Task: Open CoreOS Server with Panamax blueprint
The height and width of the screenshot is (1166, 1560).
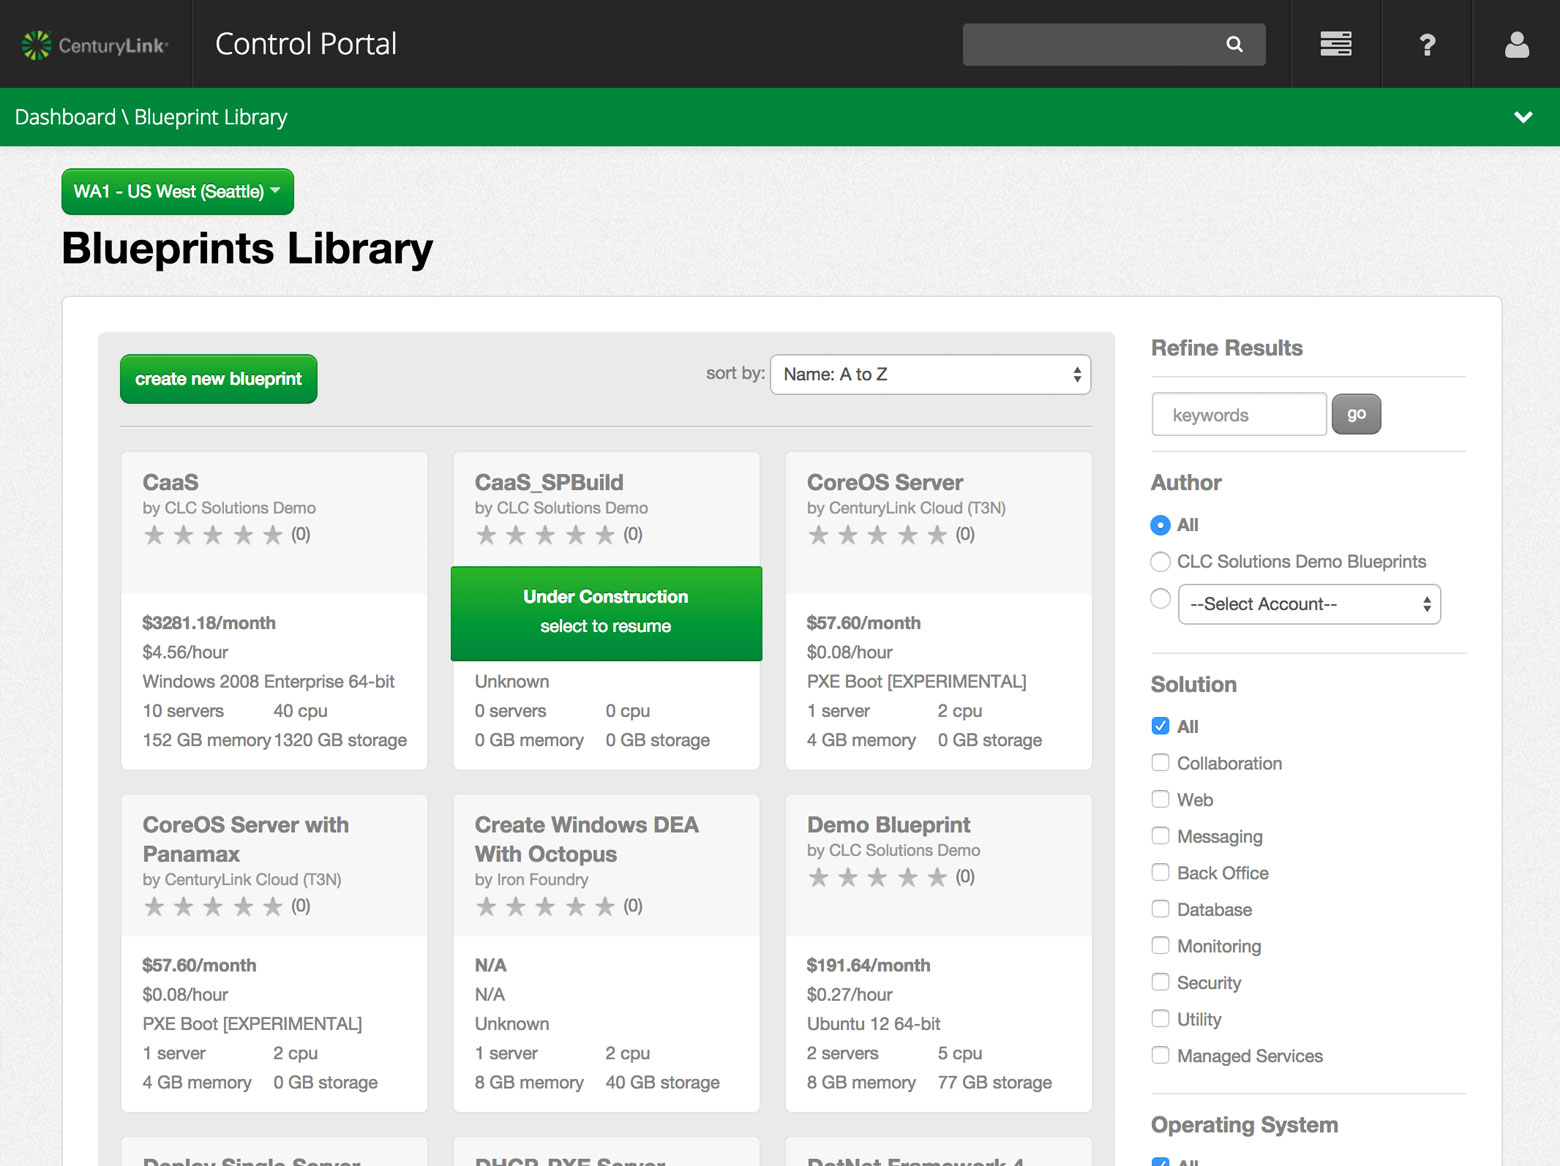Action: tap(246, 839)
